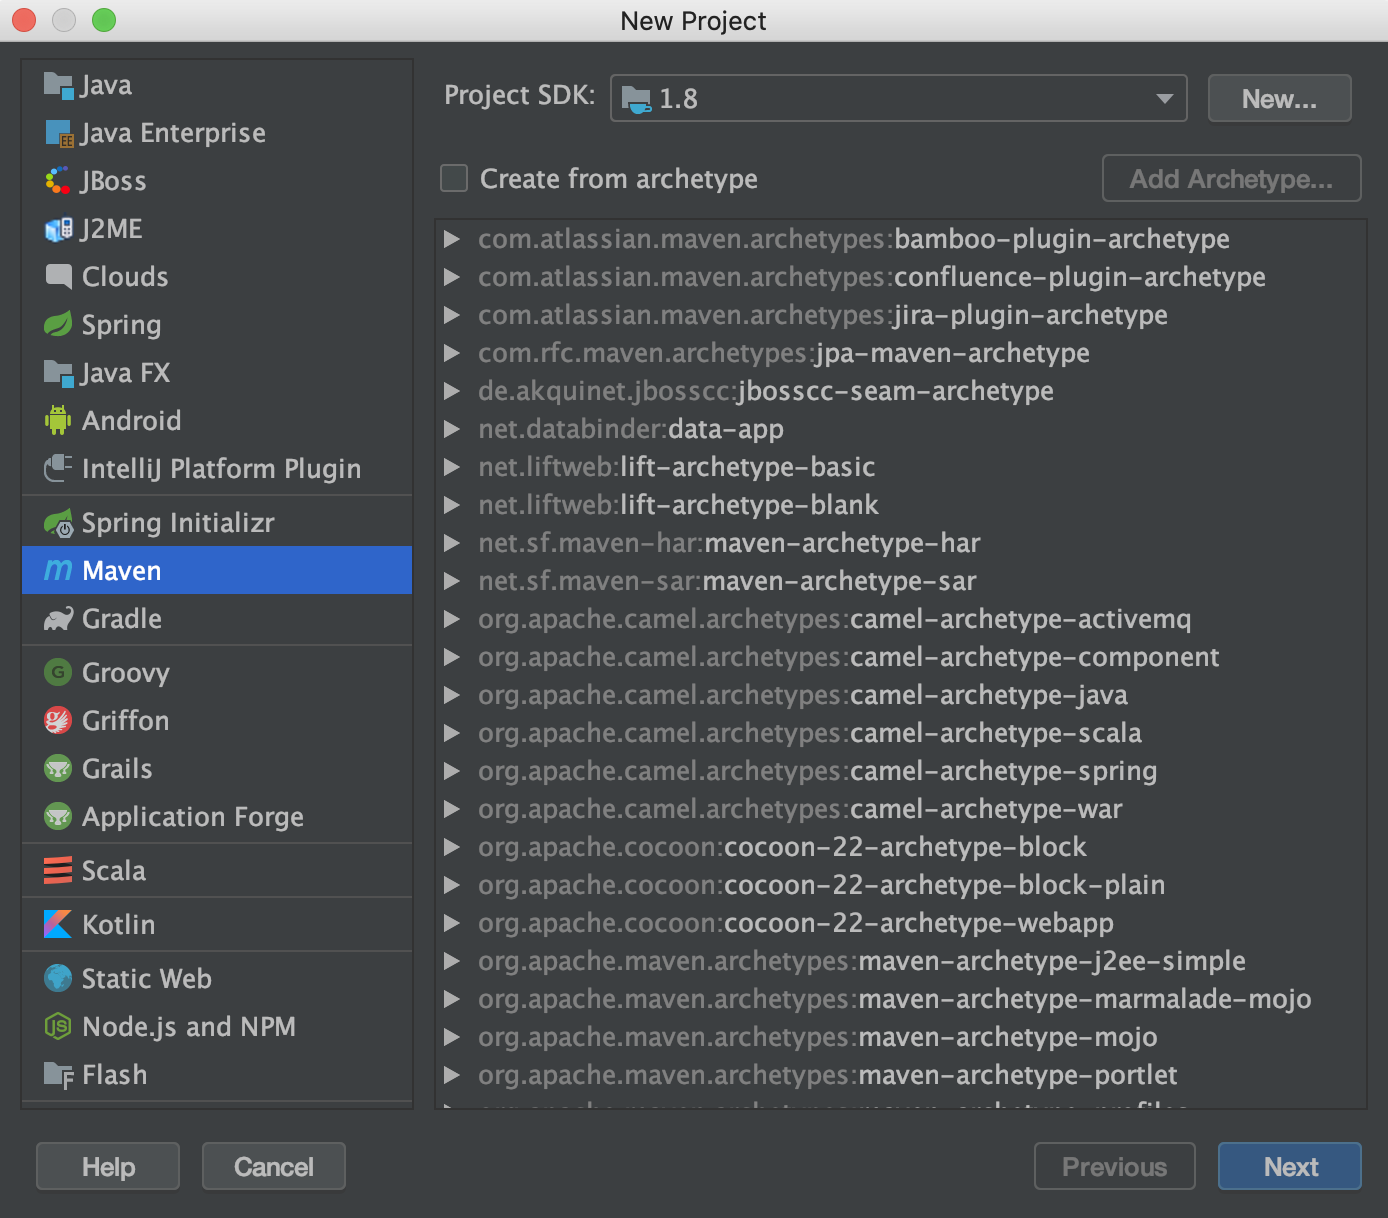1388x1218 pixels.
Task: Expand maven-archetype-sar entry
Action: pos(452,581)
